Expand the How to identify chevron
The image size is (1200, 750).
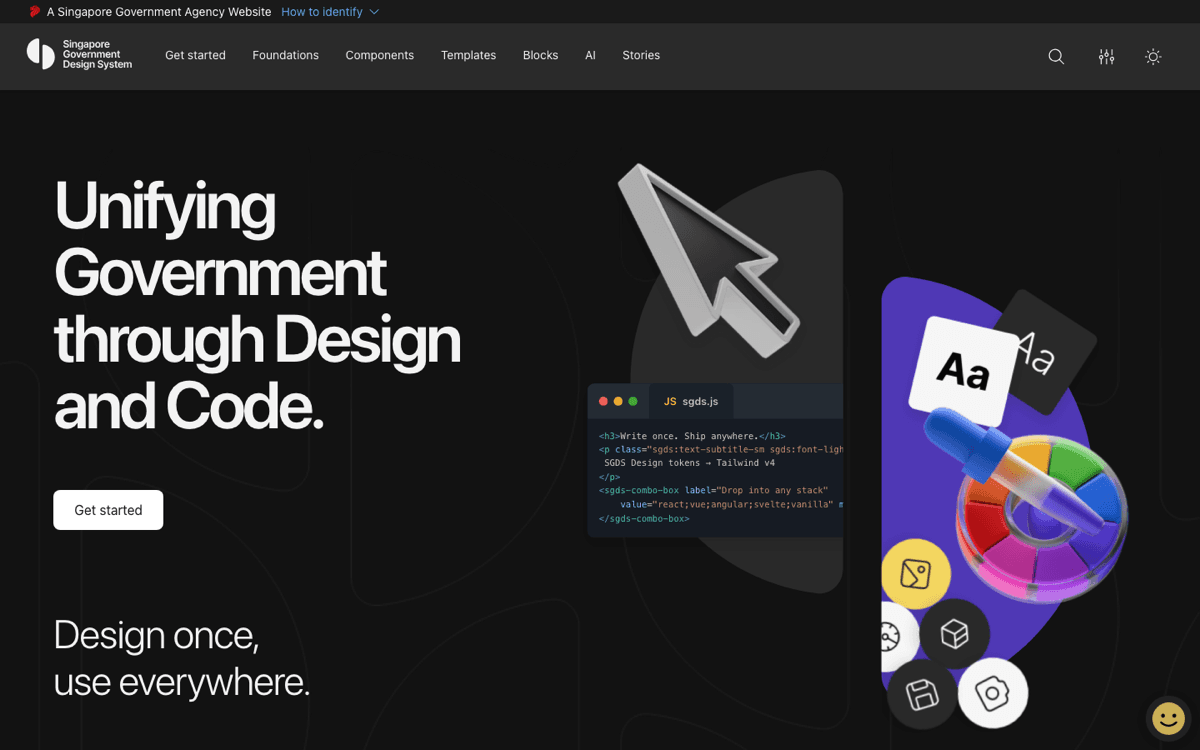tap(374, 12)
